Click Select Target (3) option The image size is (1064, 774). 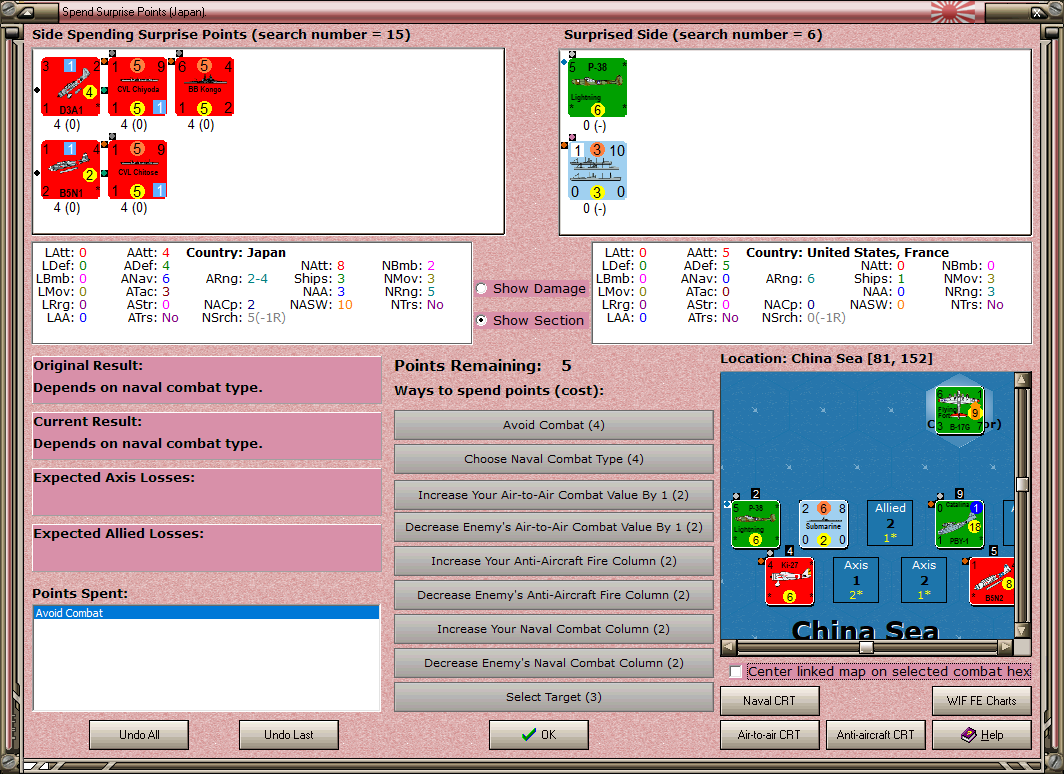pyautogui.click(x=553, y=697)
